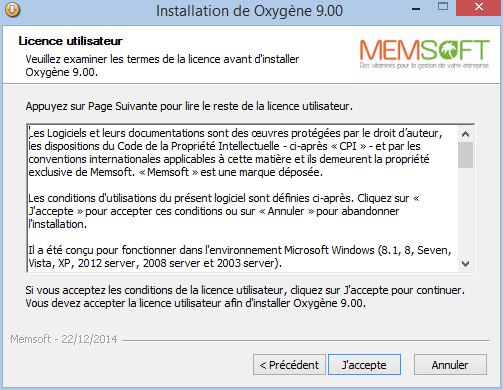The height and width of the screenshot is (390, 503).
Task: Click the license scrollbar up arrow
Action: click(x=465, y=134)
